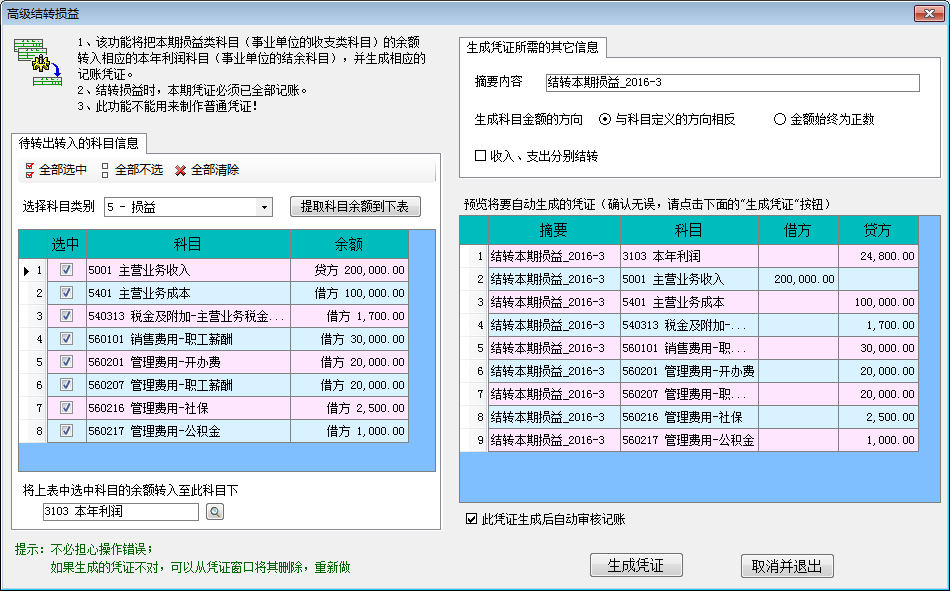Click preview cell 5401 主营业务成本
The height and width of the screenshot is (591, 950).
689,302
